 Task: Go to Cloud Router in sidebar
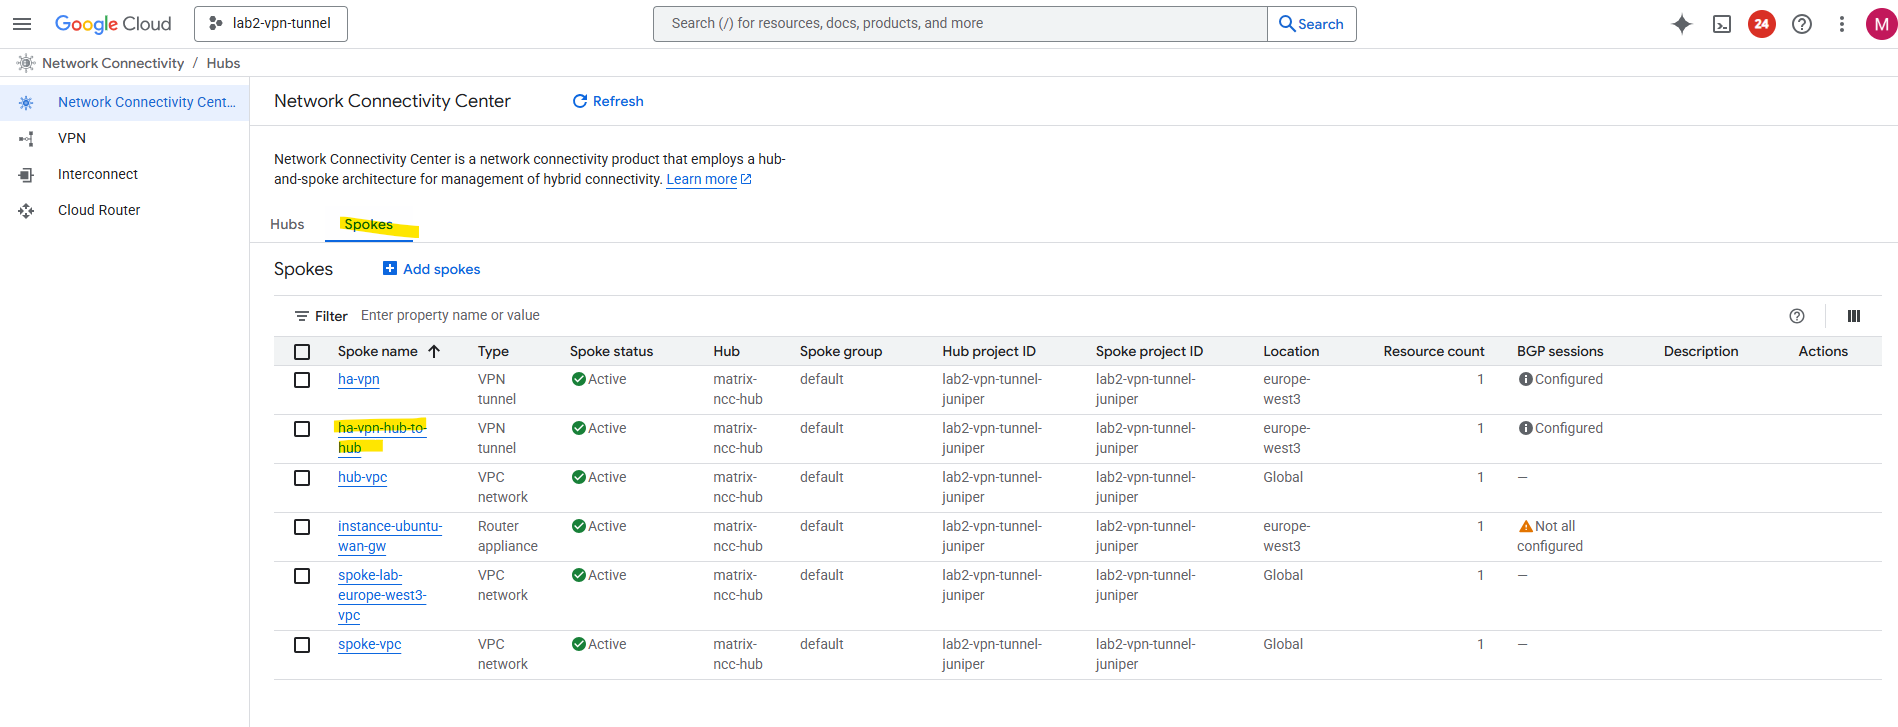[x=99, y=210]
